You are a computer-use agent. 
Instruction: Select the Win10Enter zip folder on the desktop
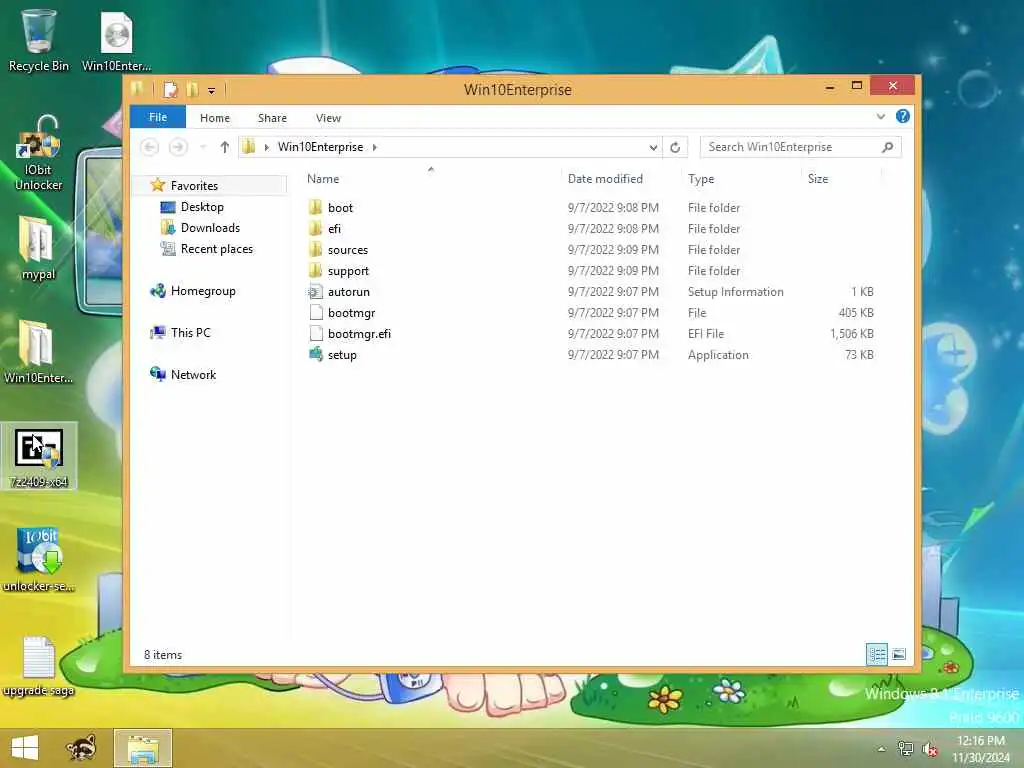pos(38,351)
